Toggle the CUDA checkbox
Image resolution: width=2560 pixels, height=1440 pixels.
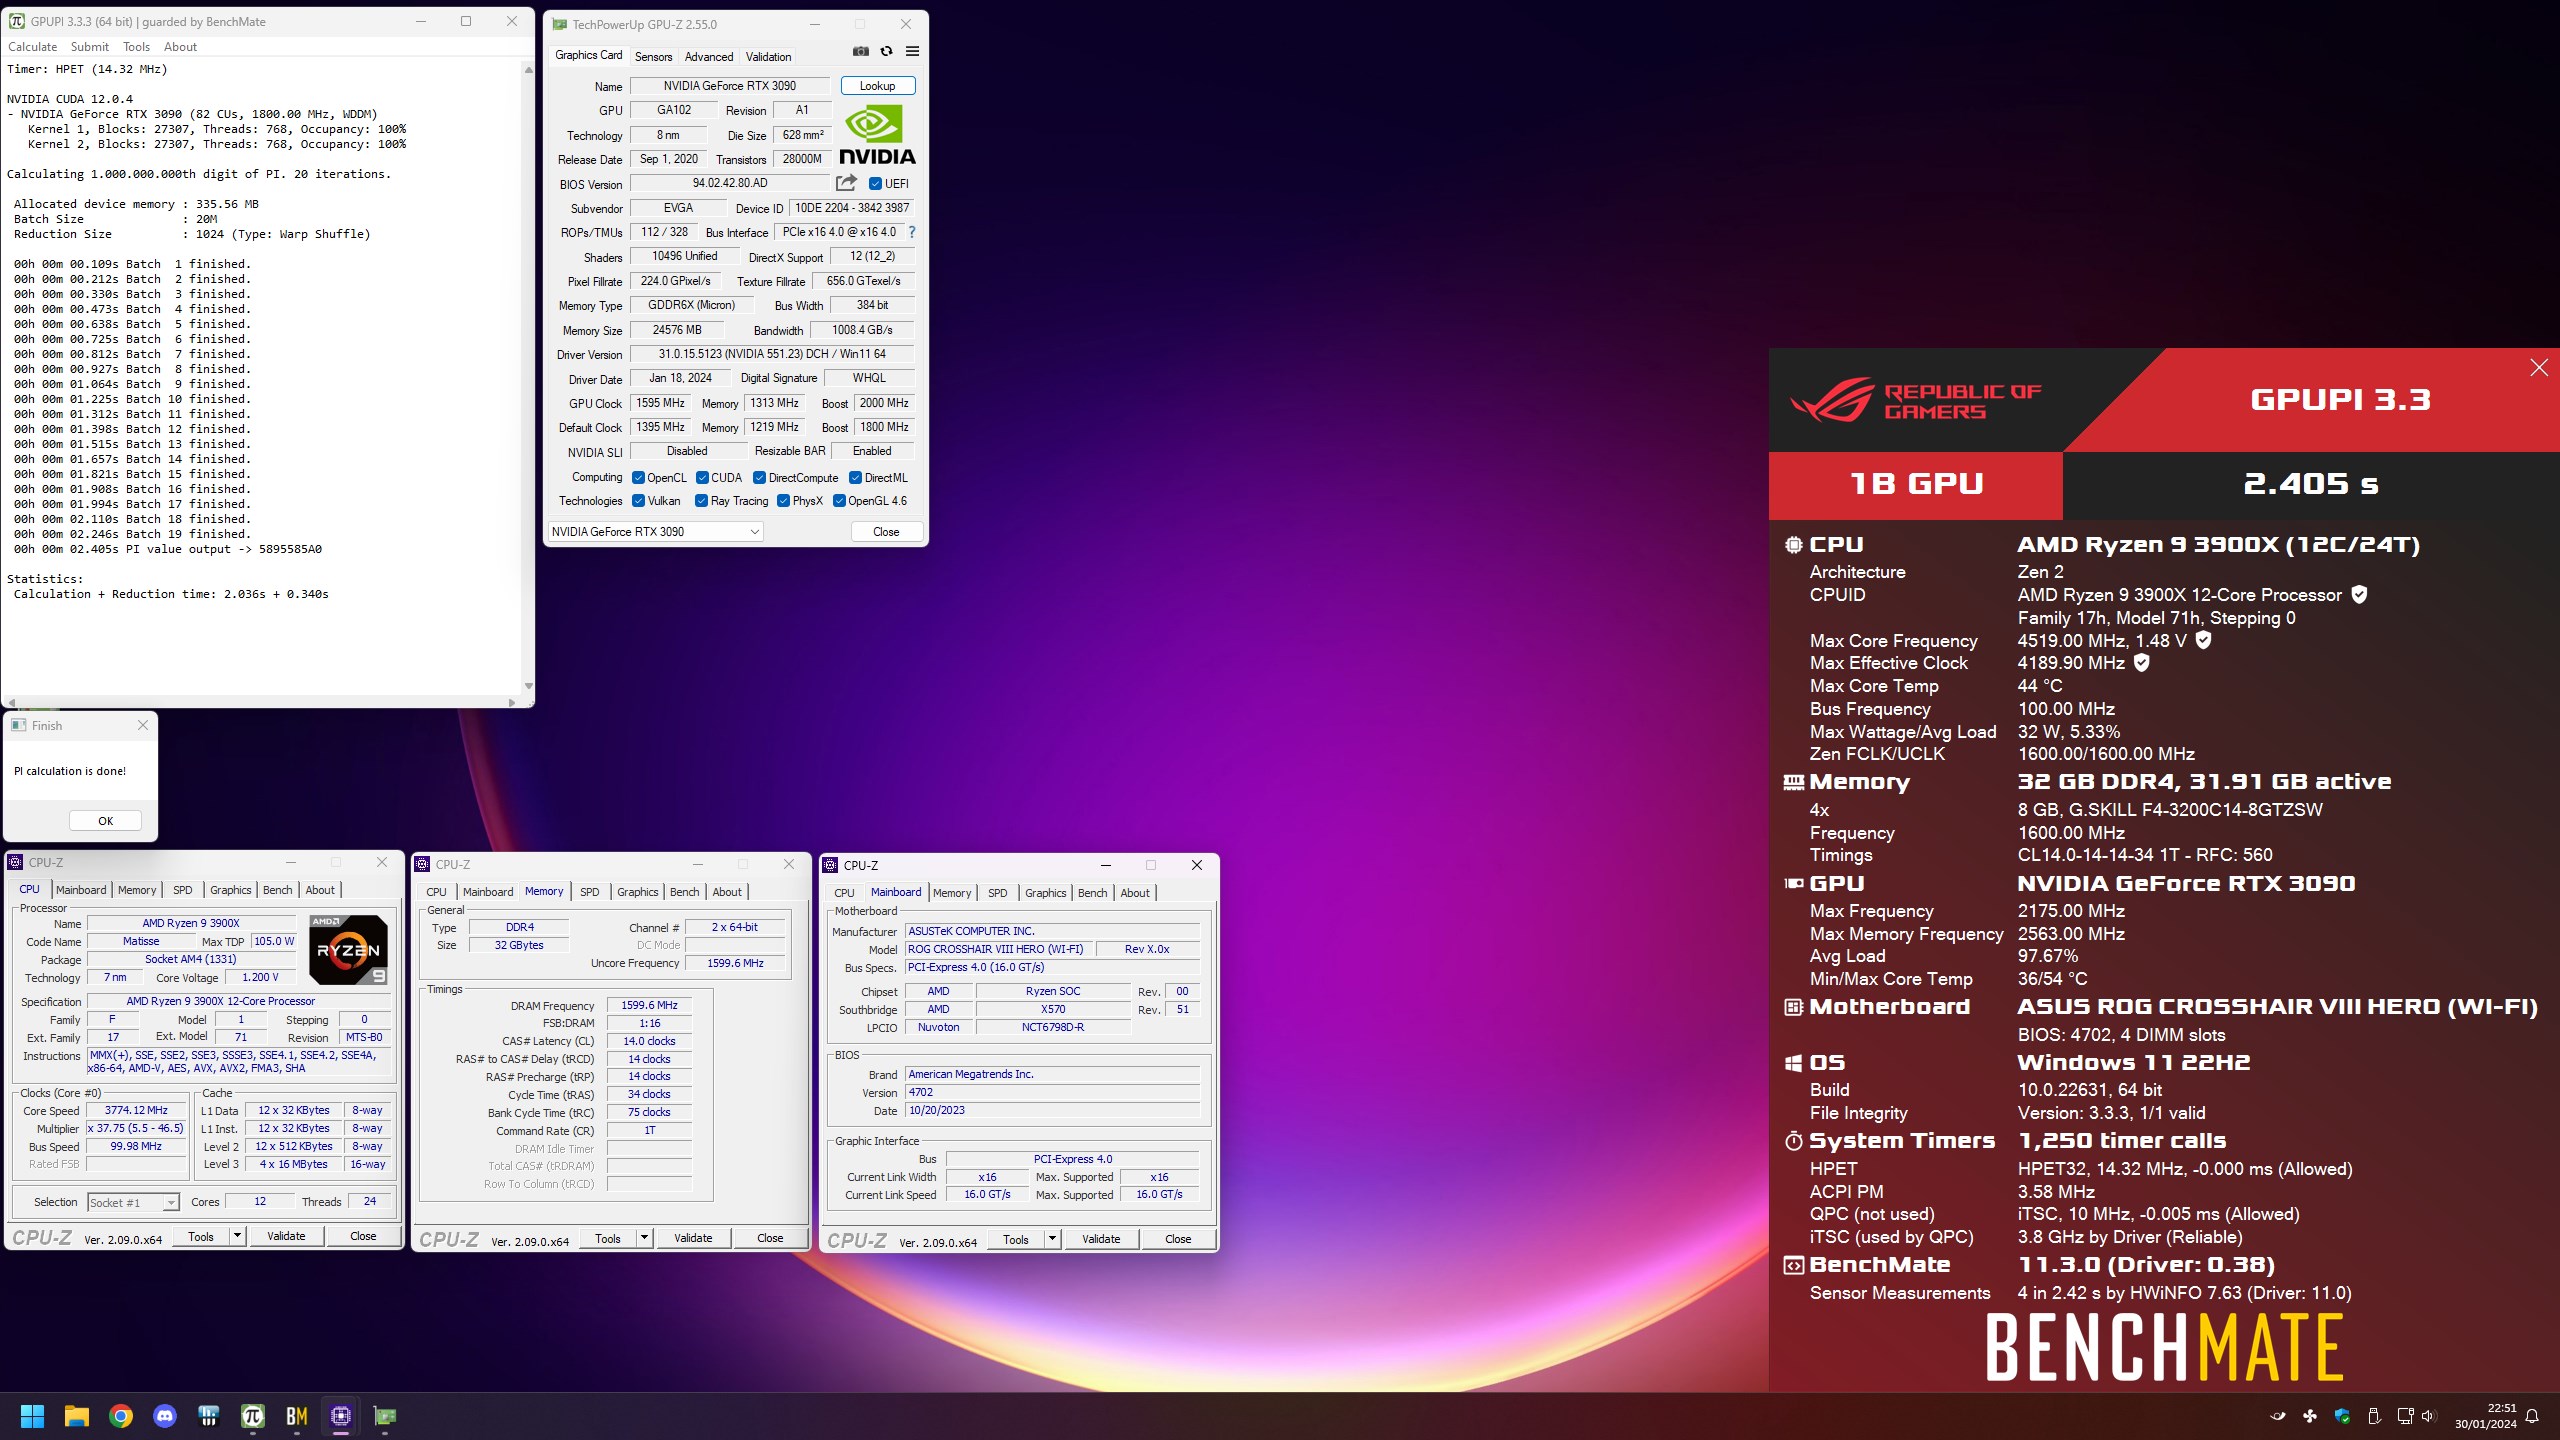(702, 478)
